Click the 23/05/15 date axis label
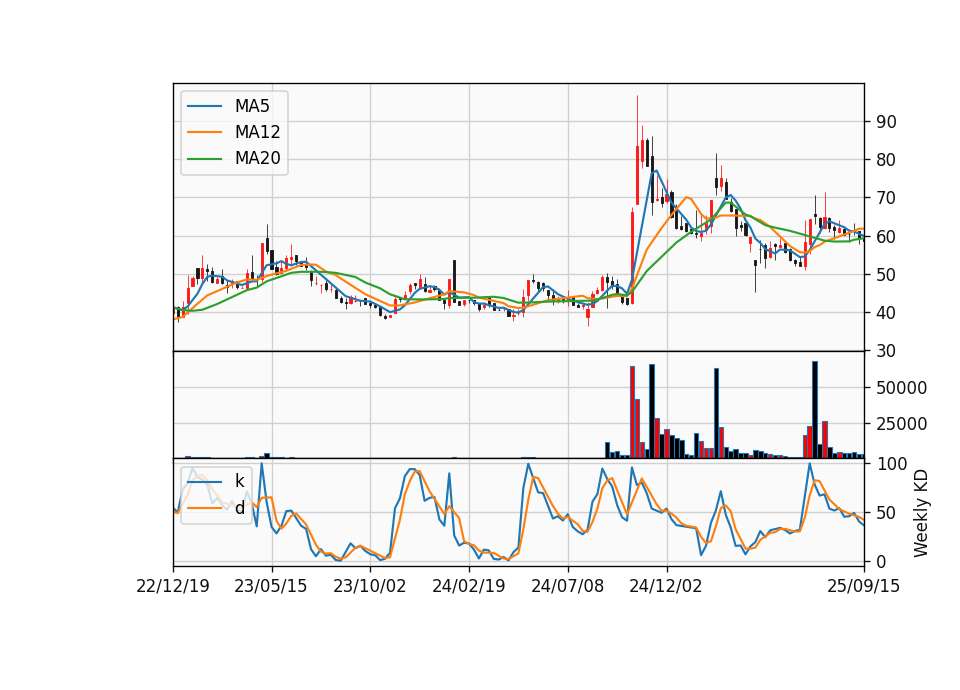Image resolution: width=960 pixels, height=690 pixels. point(271,586)
